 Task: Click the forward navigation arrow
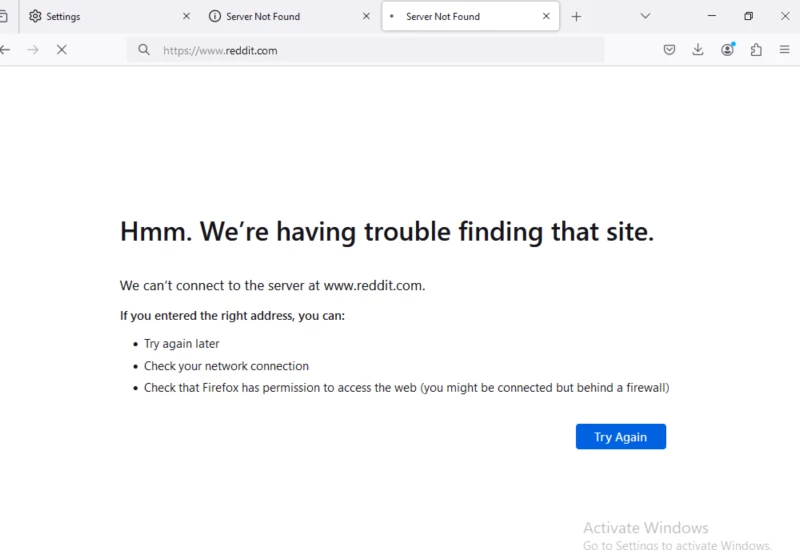[33, 50]
